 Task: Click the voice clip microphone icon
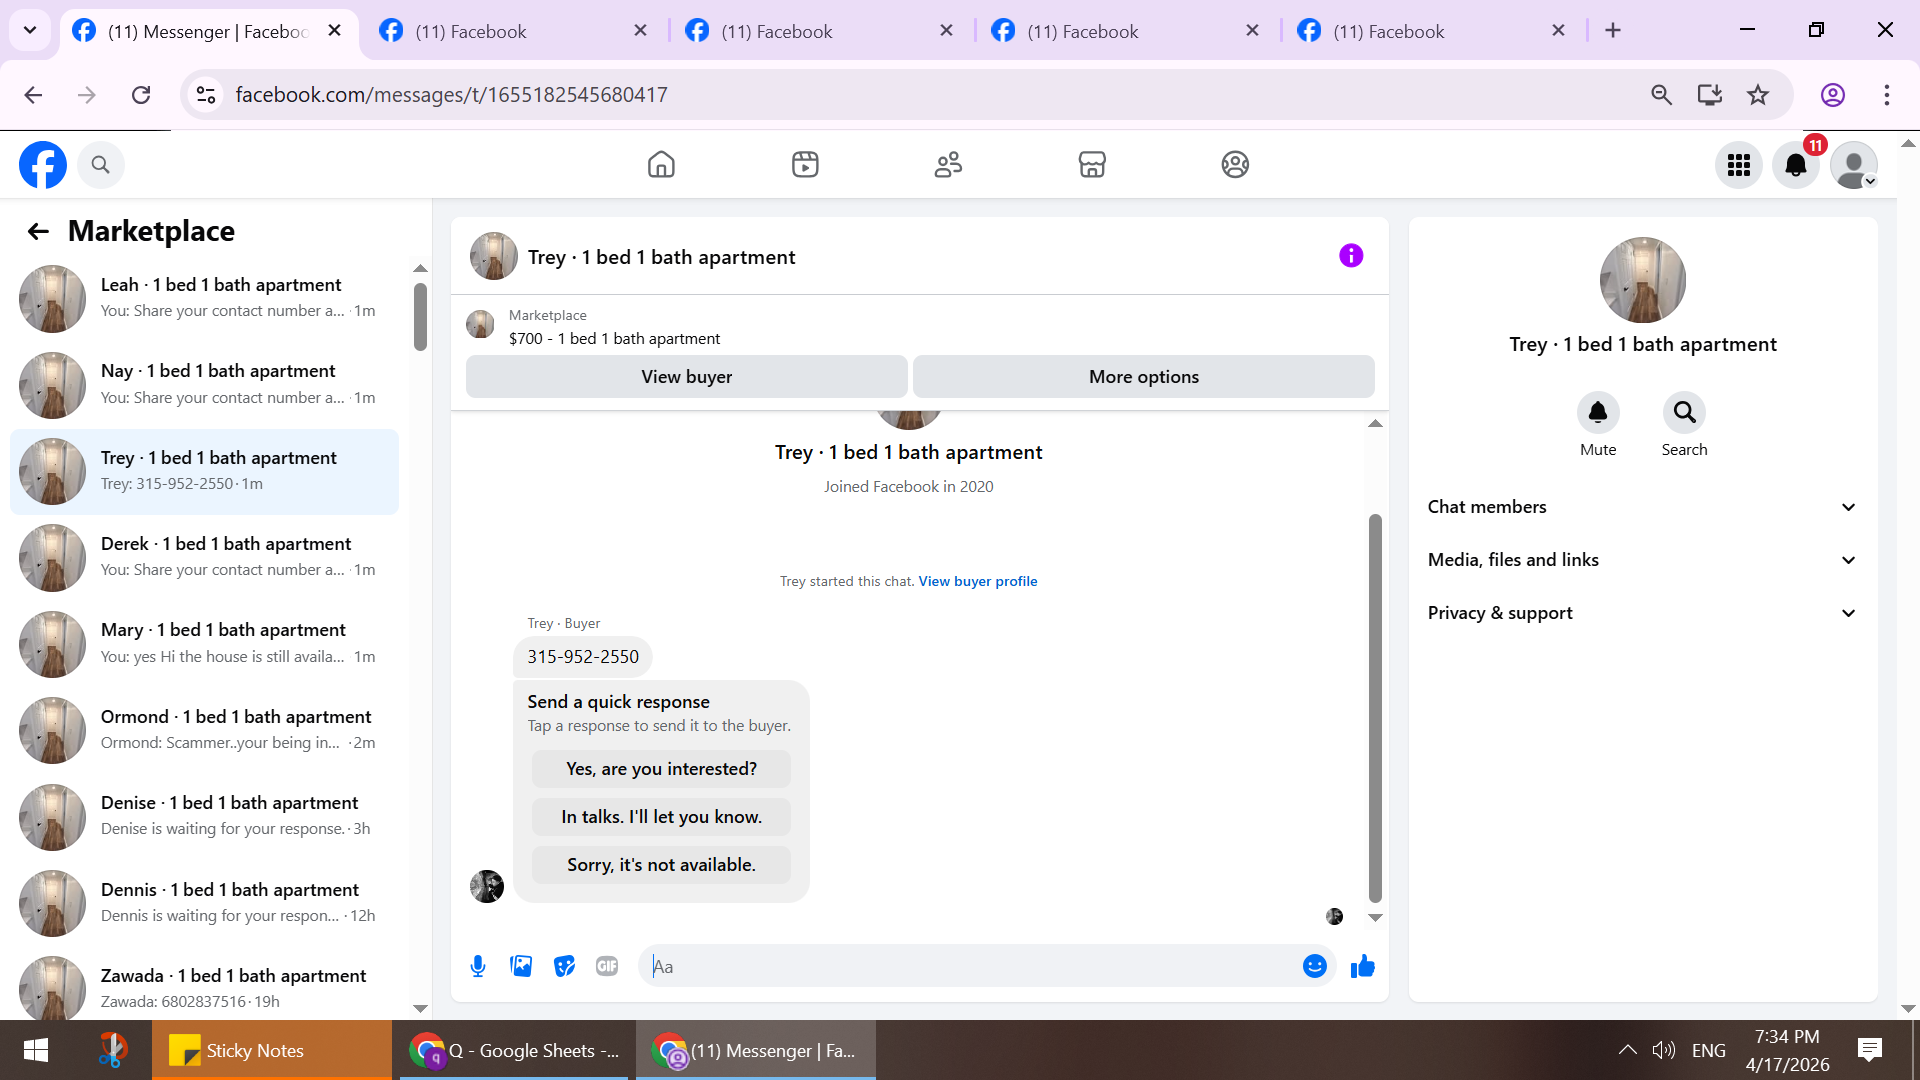[478, 966]
